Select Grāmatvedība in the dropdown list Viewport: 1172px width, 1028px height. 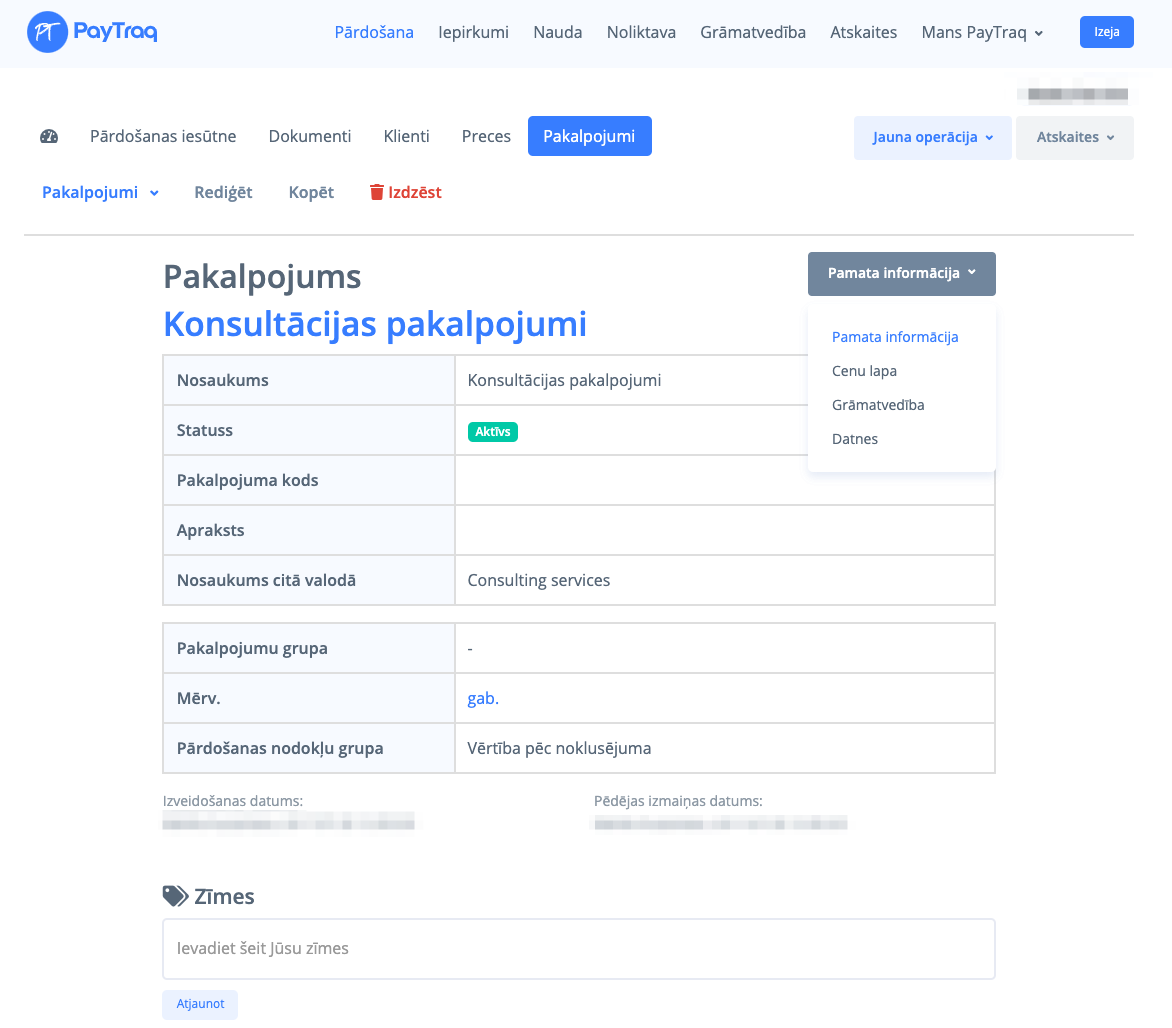point(878,405)
